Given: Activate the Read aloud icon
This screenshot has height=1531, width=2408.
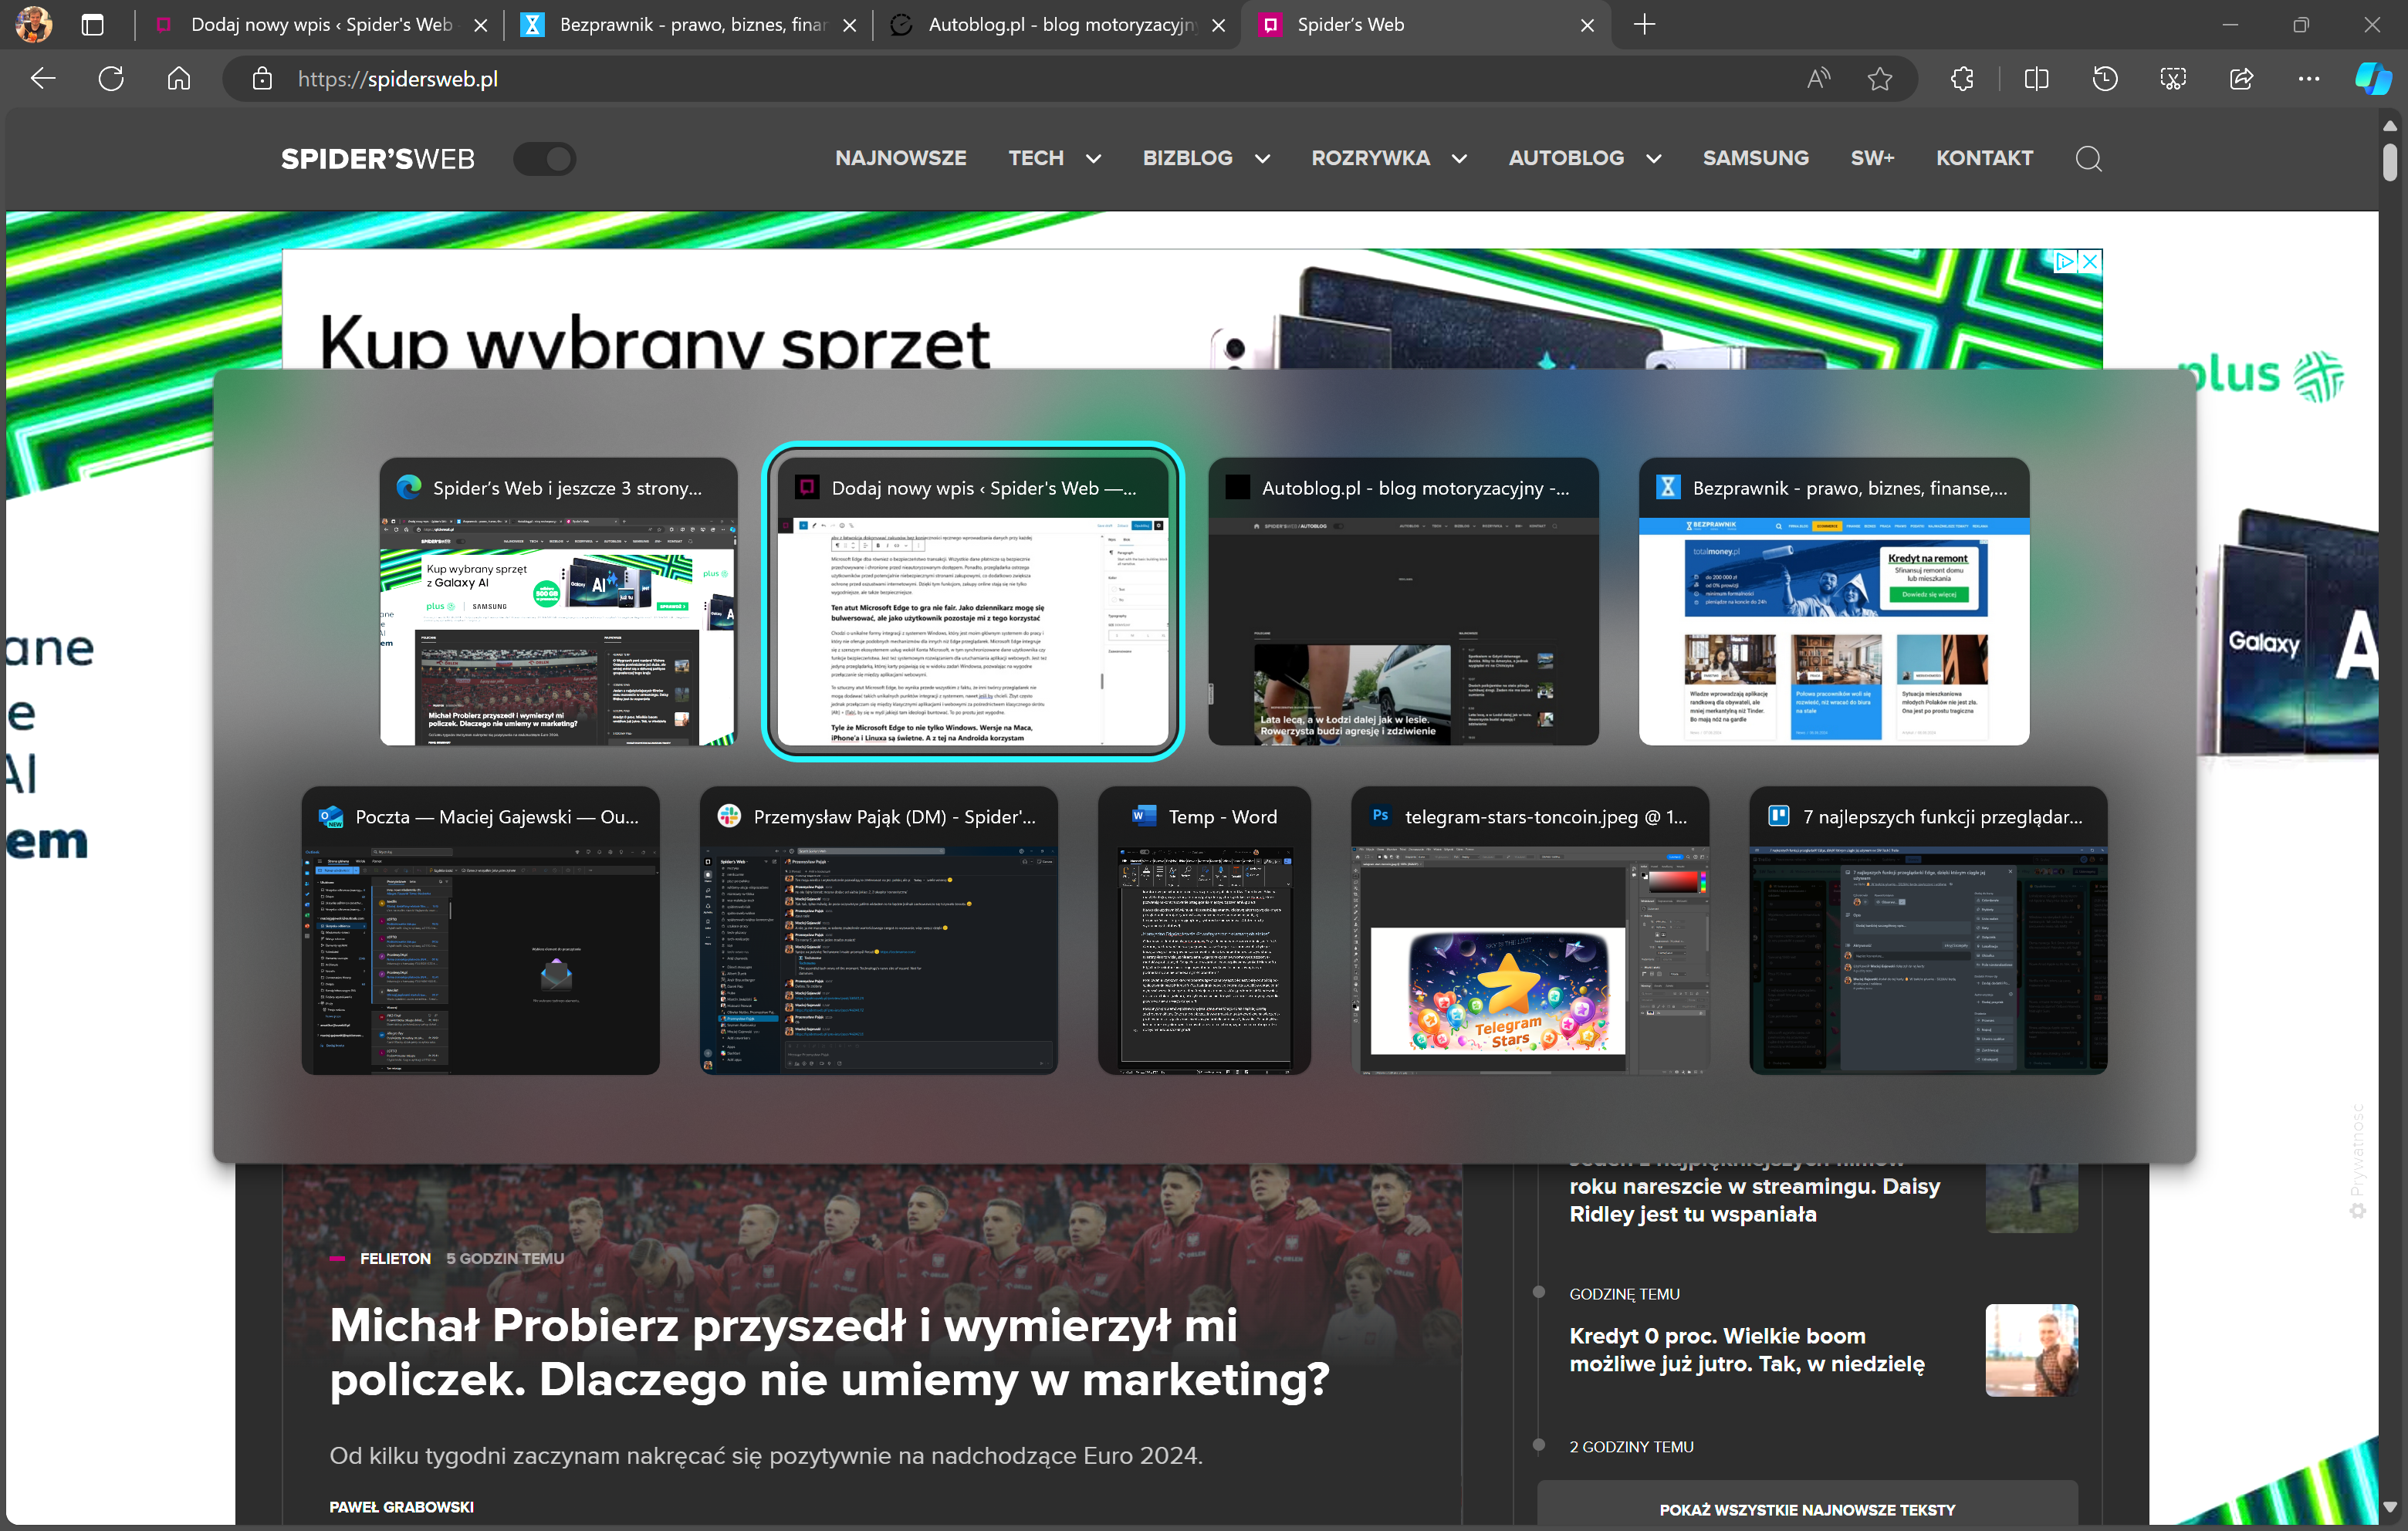Looking at the screenshot, I should pos(1818,79).
